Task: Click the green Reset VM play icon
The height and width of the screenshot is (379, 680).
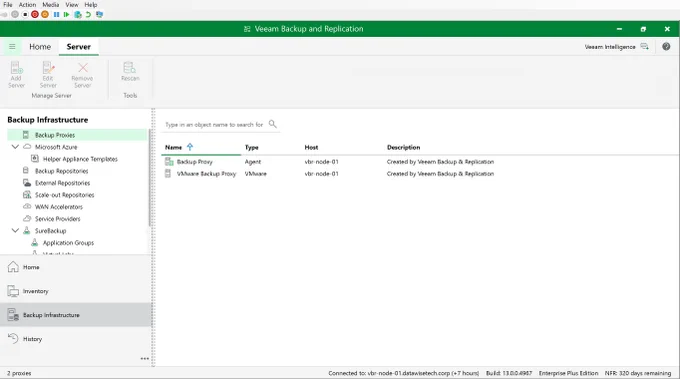Action: (66, 14)
